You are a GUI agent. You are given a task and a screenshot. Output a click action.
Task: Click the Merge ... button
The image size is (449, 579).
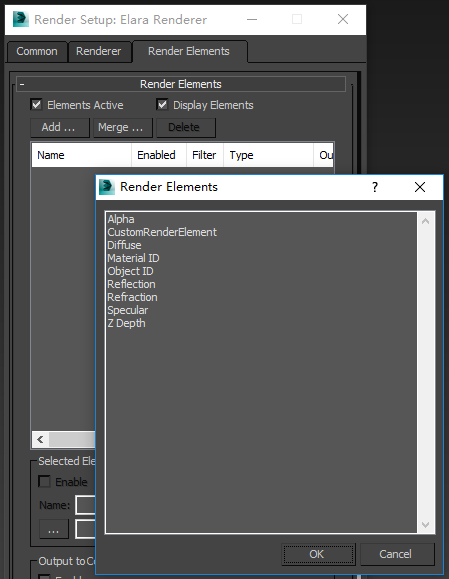tap(122, 127)
